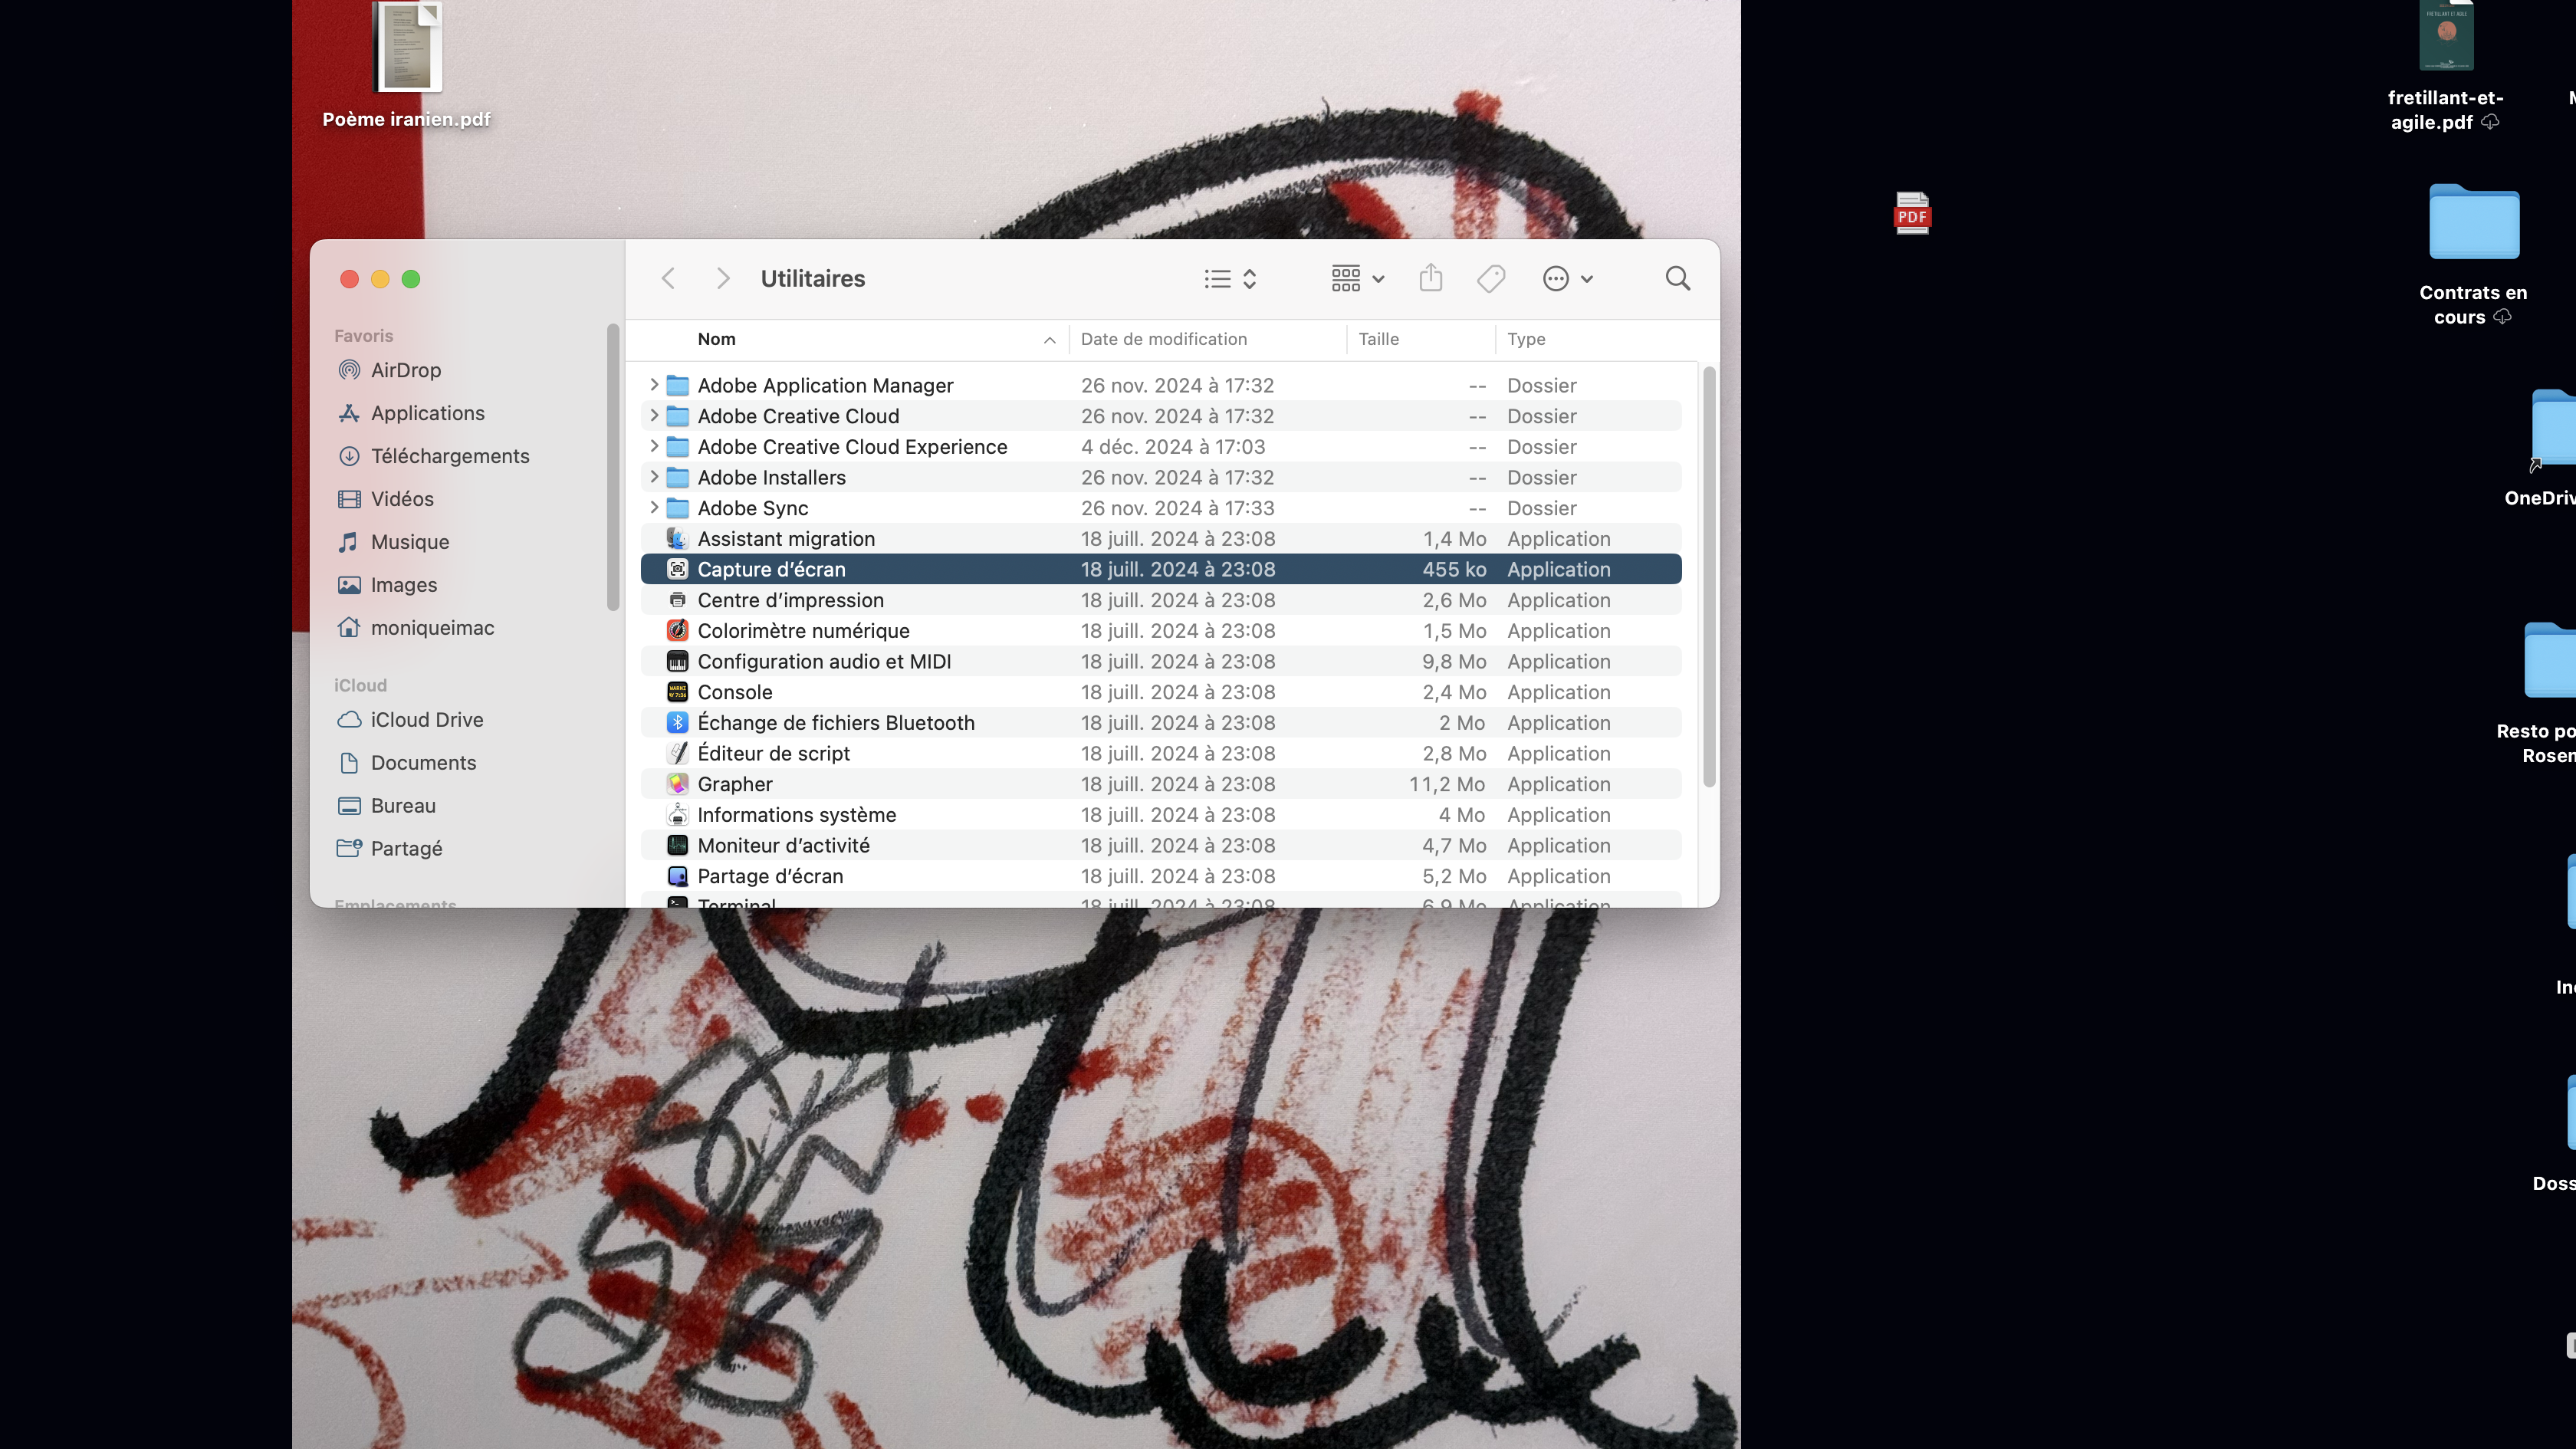
Task: Click the search magnifier icon in Finder
Action: pos(1677,278)
